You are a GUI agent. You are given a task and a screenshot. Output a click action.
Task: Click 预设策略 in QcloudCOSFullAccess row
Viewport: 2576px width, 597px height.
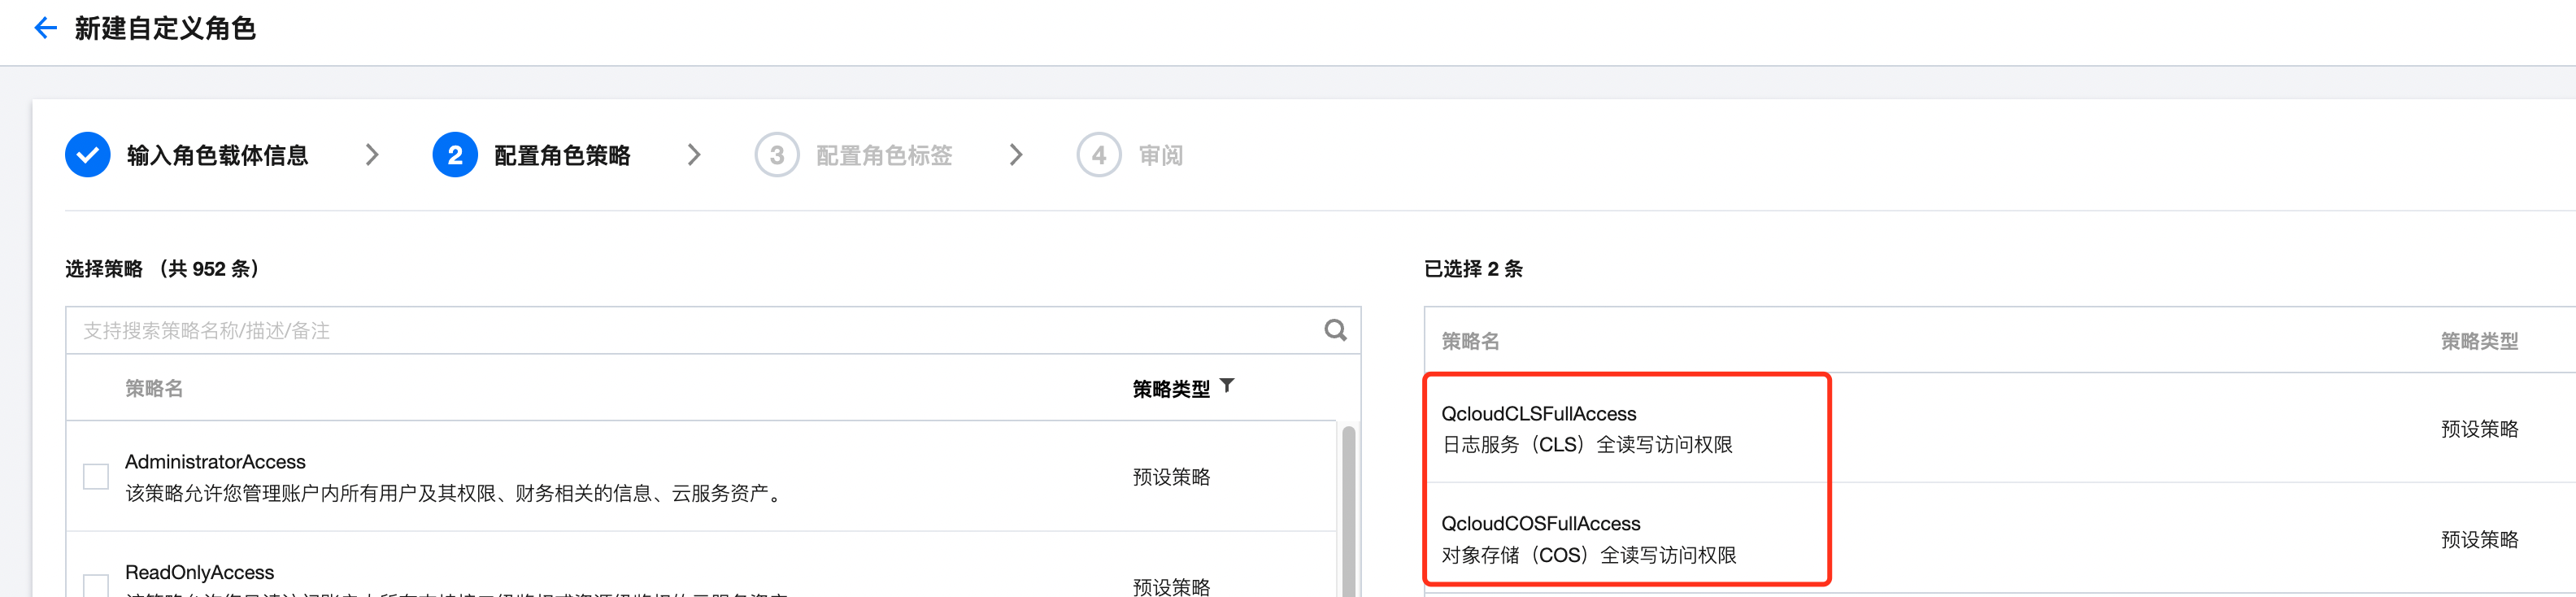click(2479, 540)
